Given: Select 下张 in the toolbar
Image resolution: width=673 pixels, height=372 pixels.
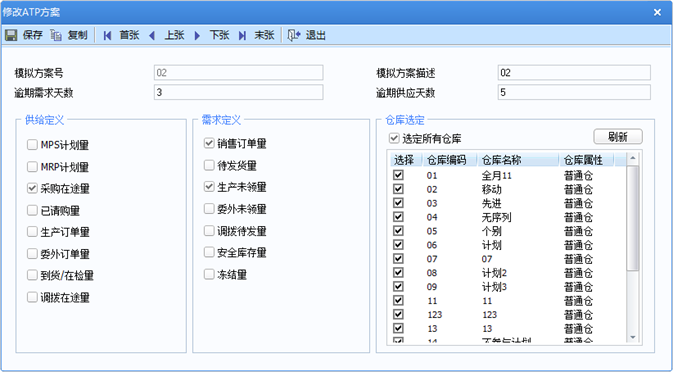Looking at the screenshot, I should click(219, 35).
